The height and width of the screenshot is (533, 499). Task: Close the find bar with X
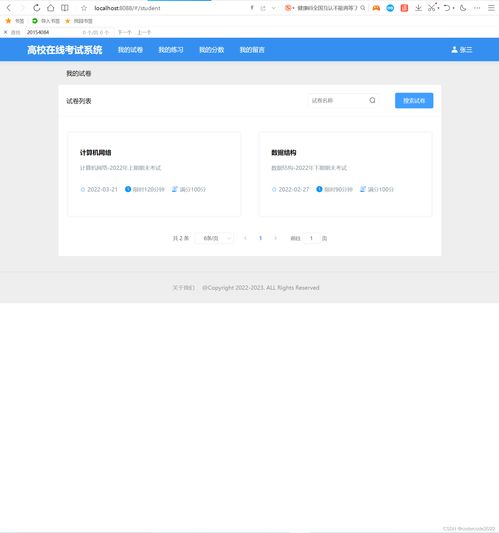[5, 32]
